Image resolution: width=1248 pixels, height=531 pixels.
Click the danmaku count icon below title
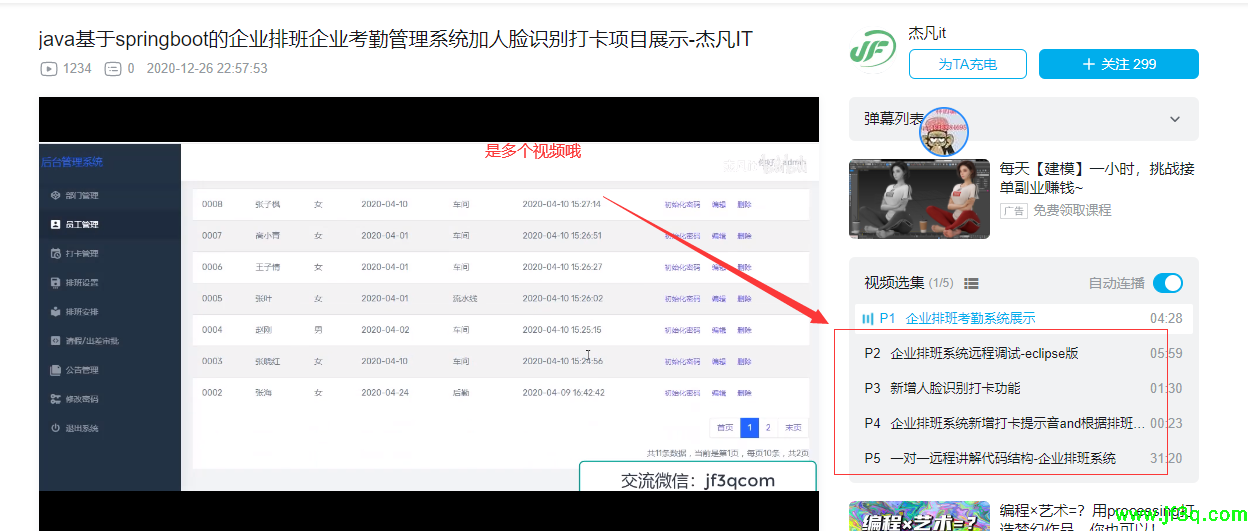[x=112, y=69]
